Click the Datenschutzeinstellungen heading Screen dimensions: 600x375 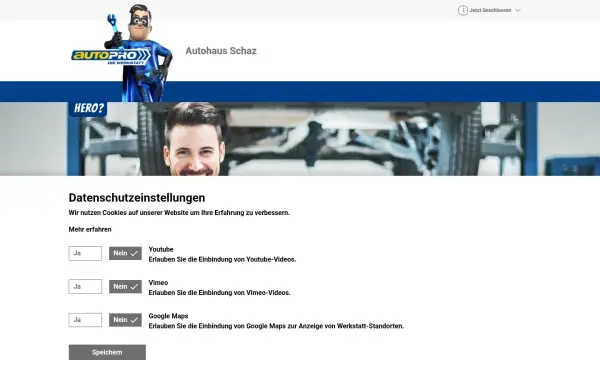(x=137, y=198)
